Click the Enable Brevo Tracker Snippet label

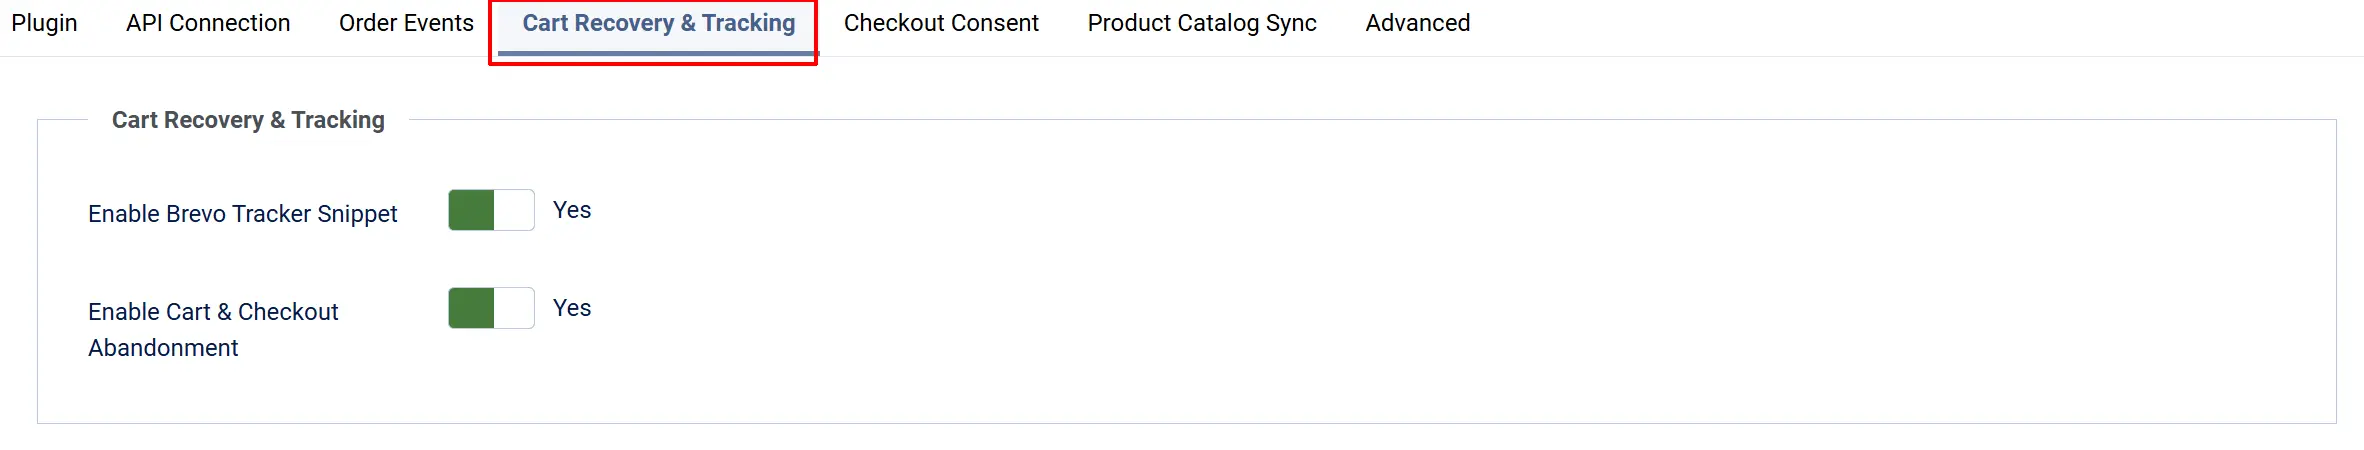click(243, 214)
